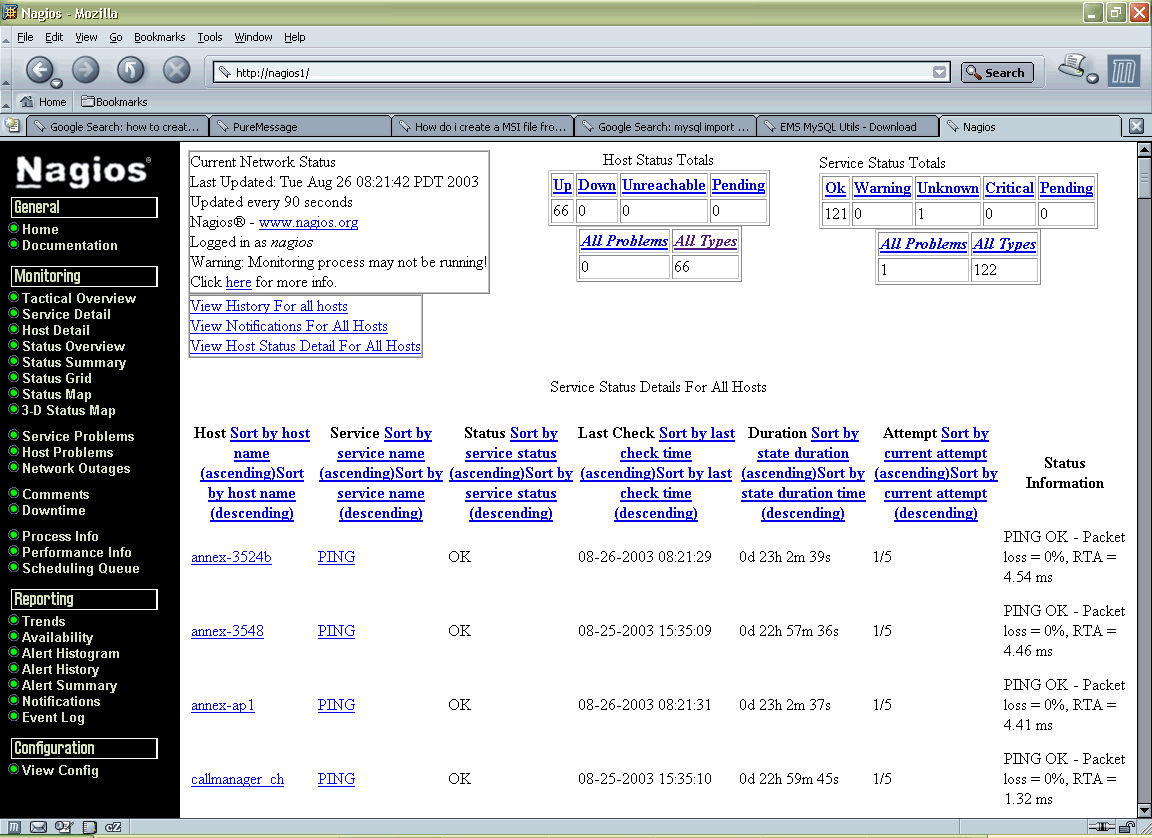This screenshot has height=838, width=1152.
Task: Open the File menu
Action: [25, 37]
